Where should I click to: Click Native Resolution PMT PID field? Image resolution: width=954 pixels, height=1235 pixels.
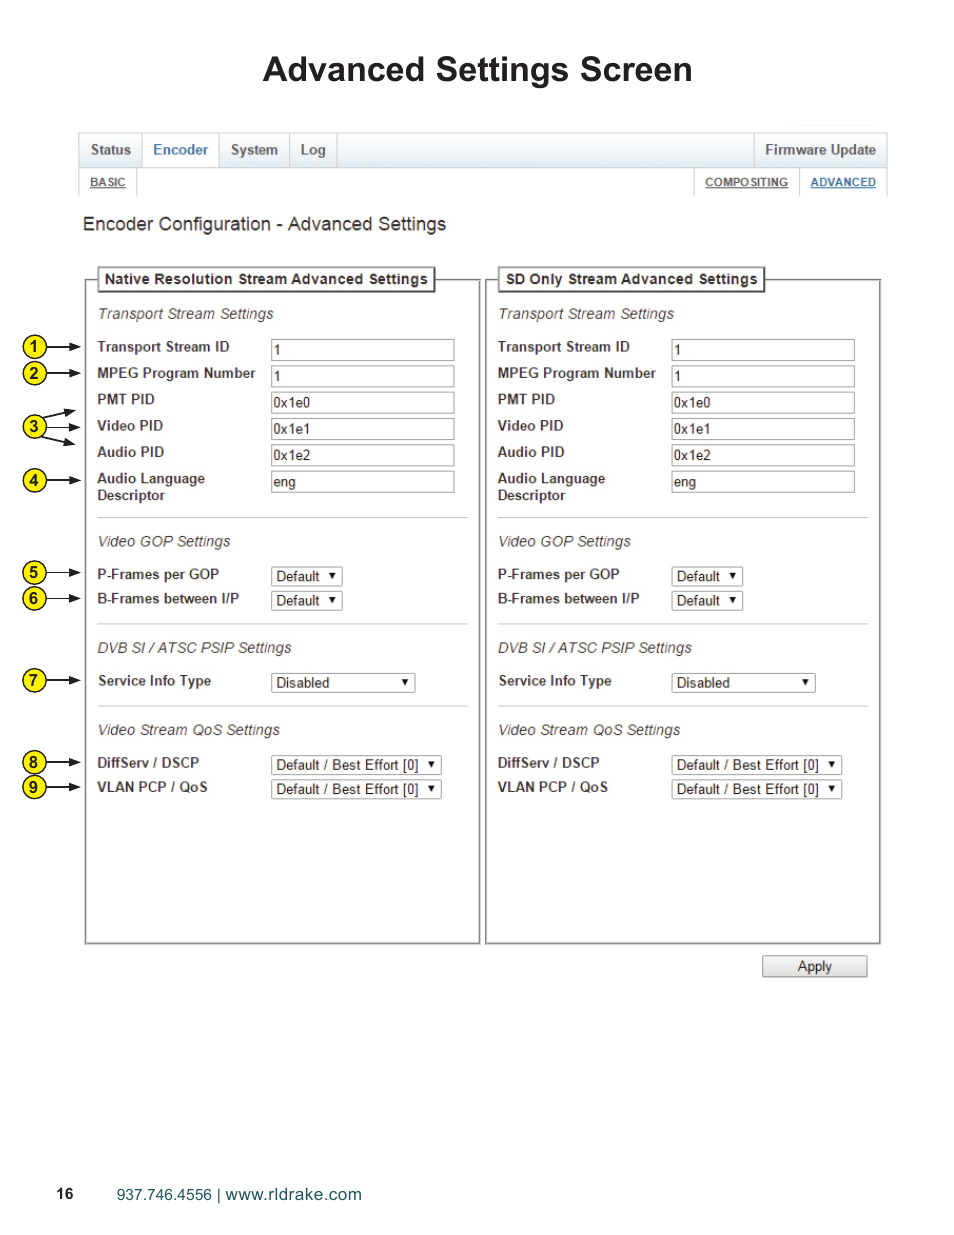click(362, 402)
